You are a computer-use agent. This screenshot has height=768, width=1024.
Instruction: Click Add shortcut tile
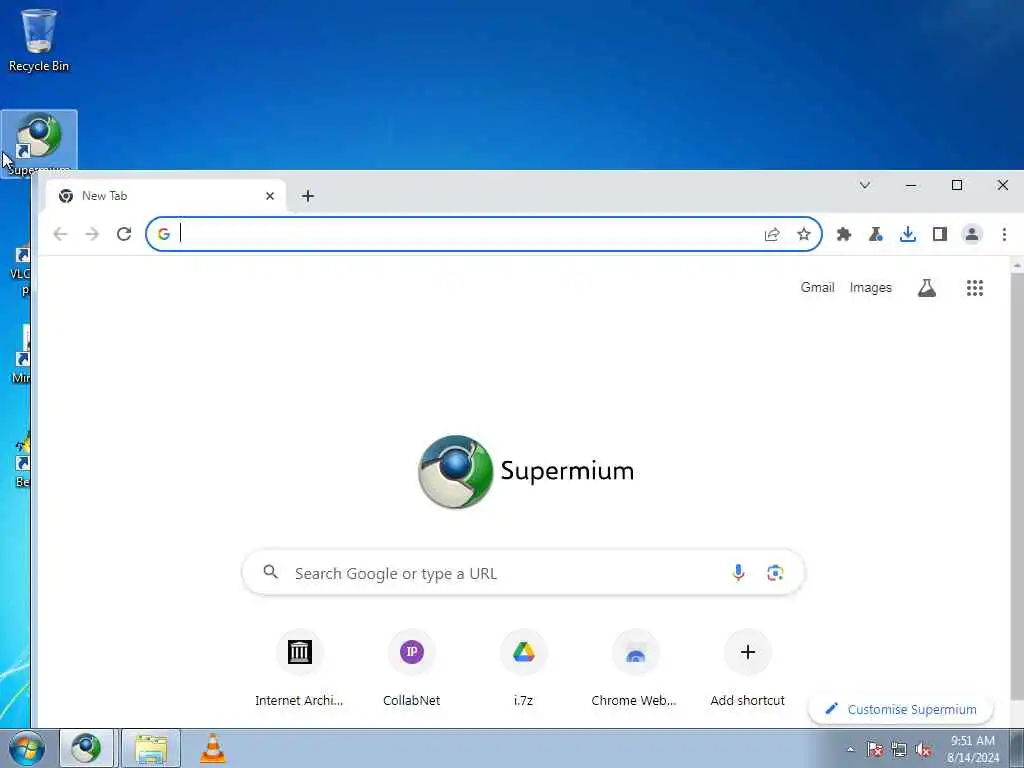pyautogui.click(x=748, y=668)
